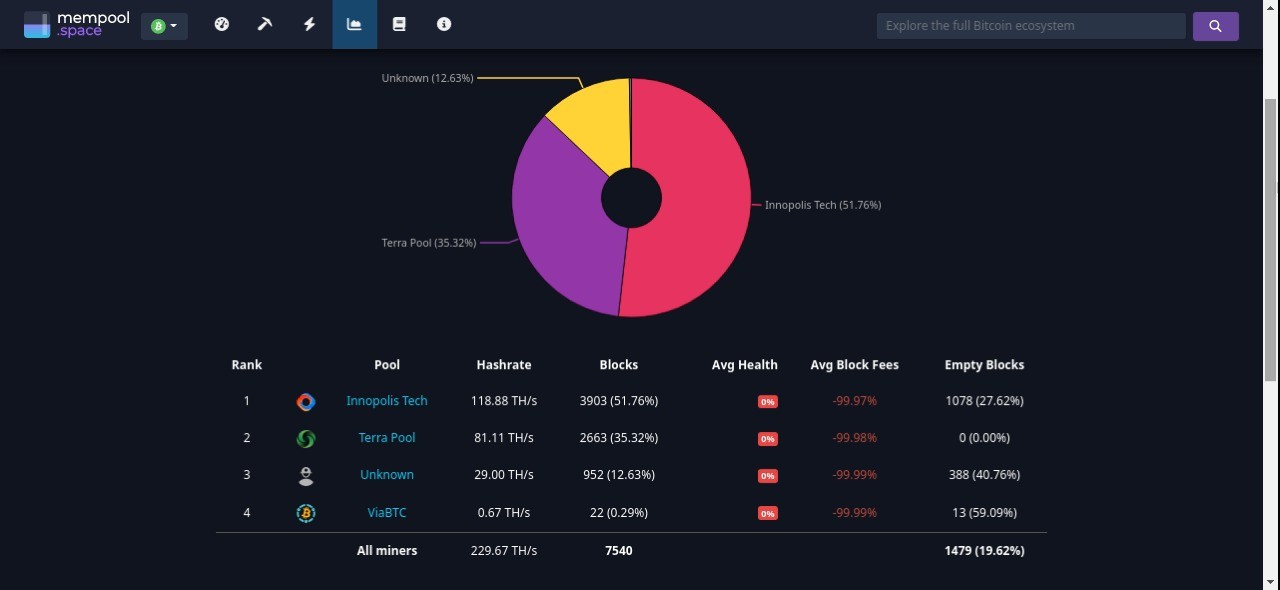
Task: Open the Lightning network bolt icon
Action: click(310, 24)
